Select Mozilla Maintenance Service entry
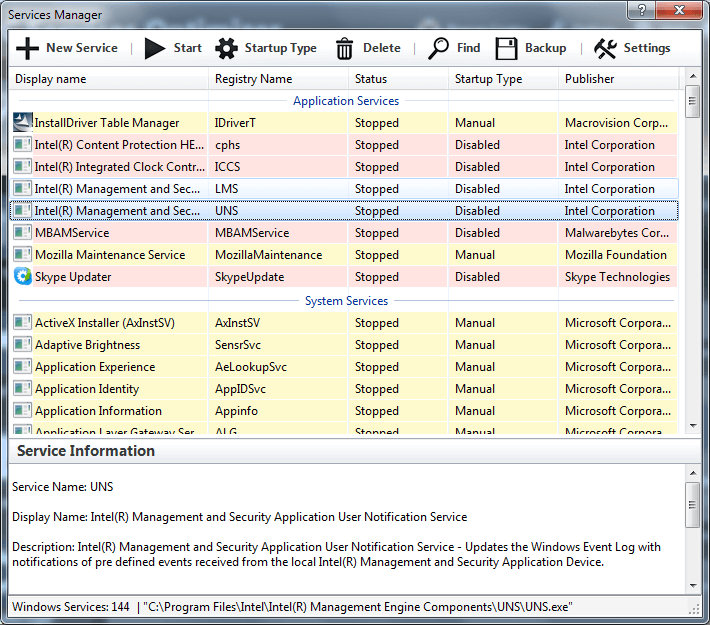This screenshot has width=710, height=625. [x=110, y=255]
